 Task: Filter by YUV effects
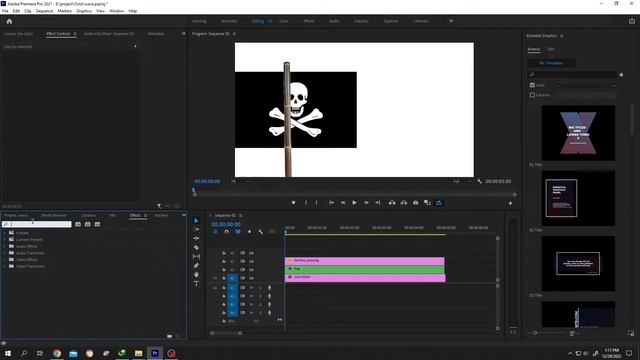(97, 224)
